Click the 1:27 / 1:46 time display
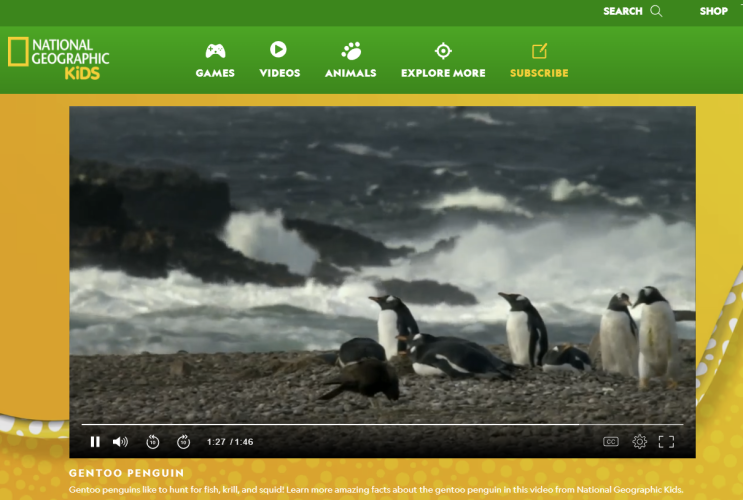 [x=230, y=442]
